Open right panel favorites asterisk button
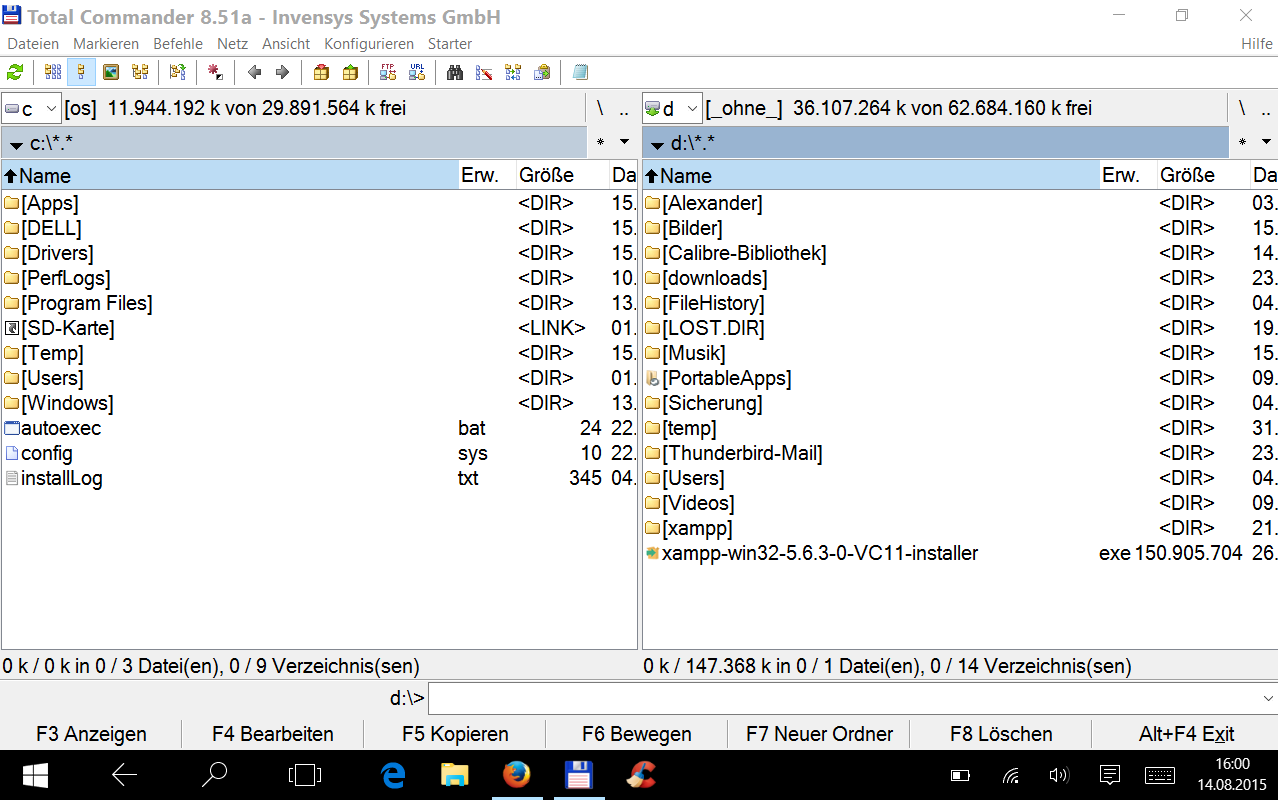Viewport: 1278px width, 800px height. pos(1241,142)
